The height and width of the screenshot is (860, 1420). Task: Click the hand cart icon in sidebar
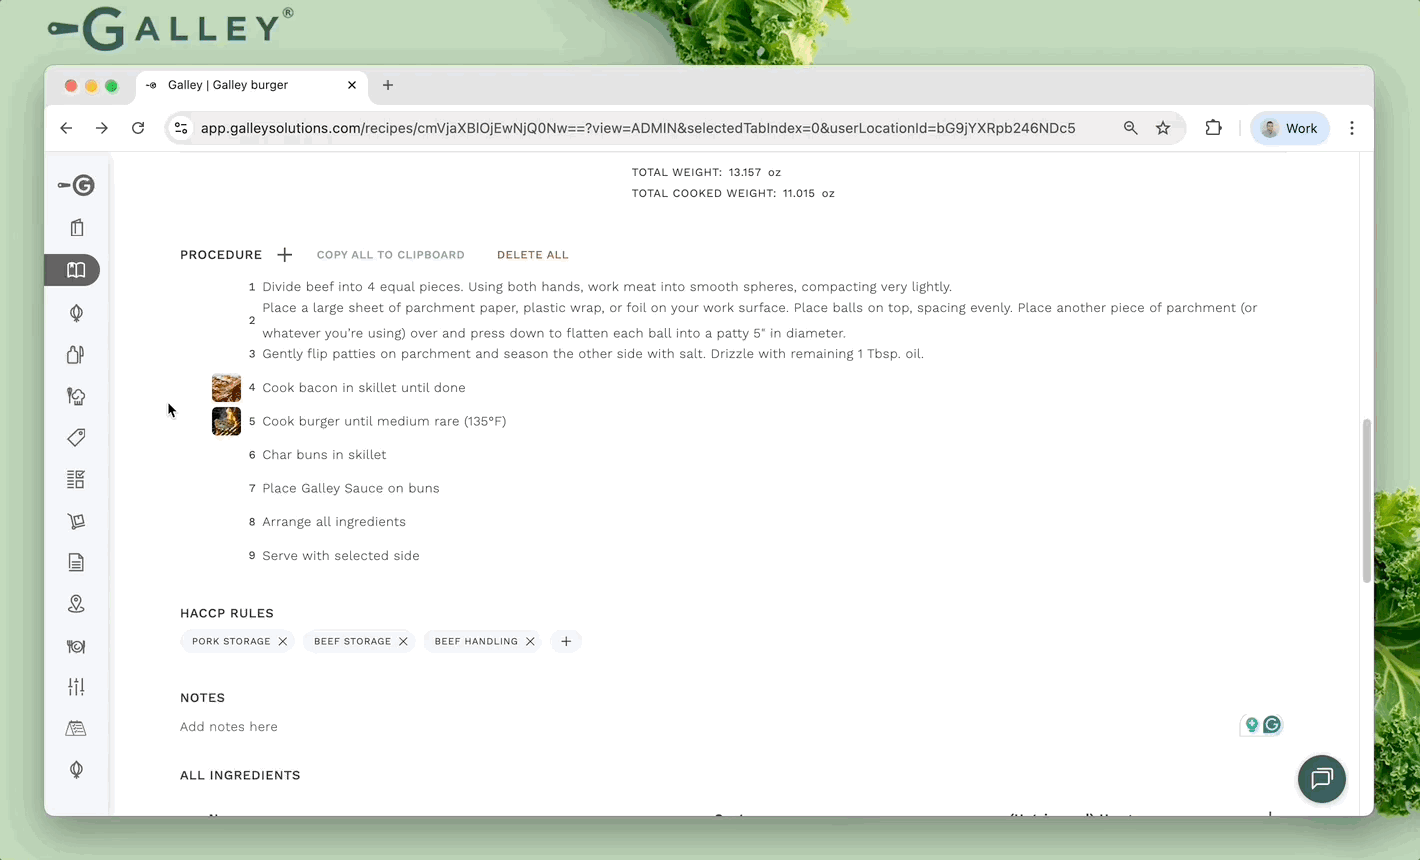(x=76, y=521)
